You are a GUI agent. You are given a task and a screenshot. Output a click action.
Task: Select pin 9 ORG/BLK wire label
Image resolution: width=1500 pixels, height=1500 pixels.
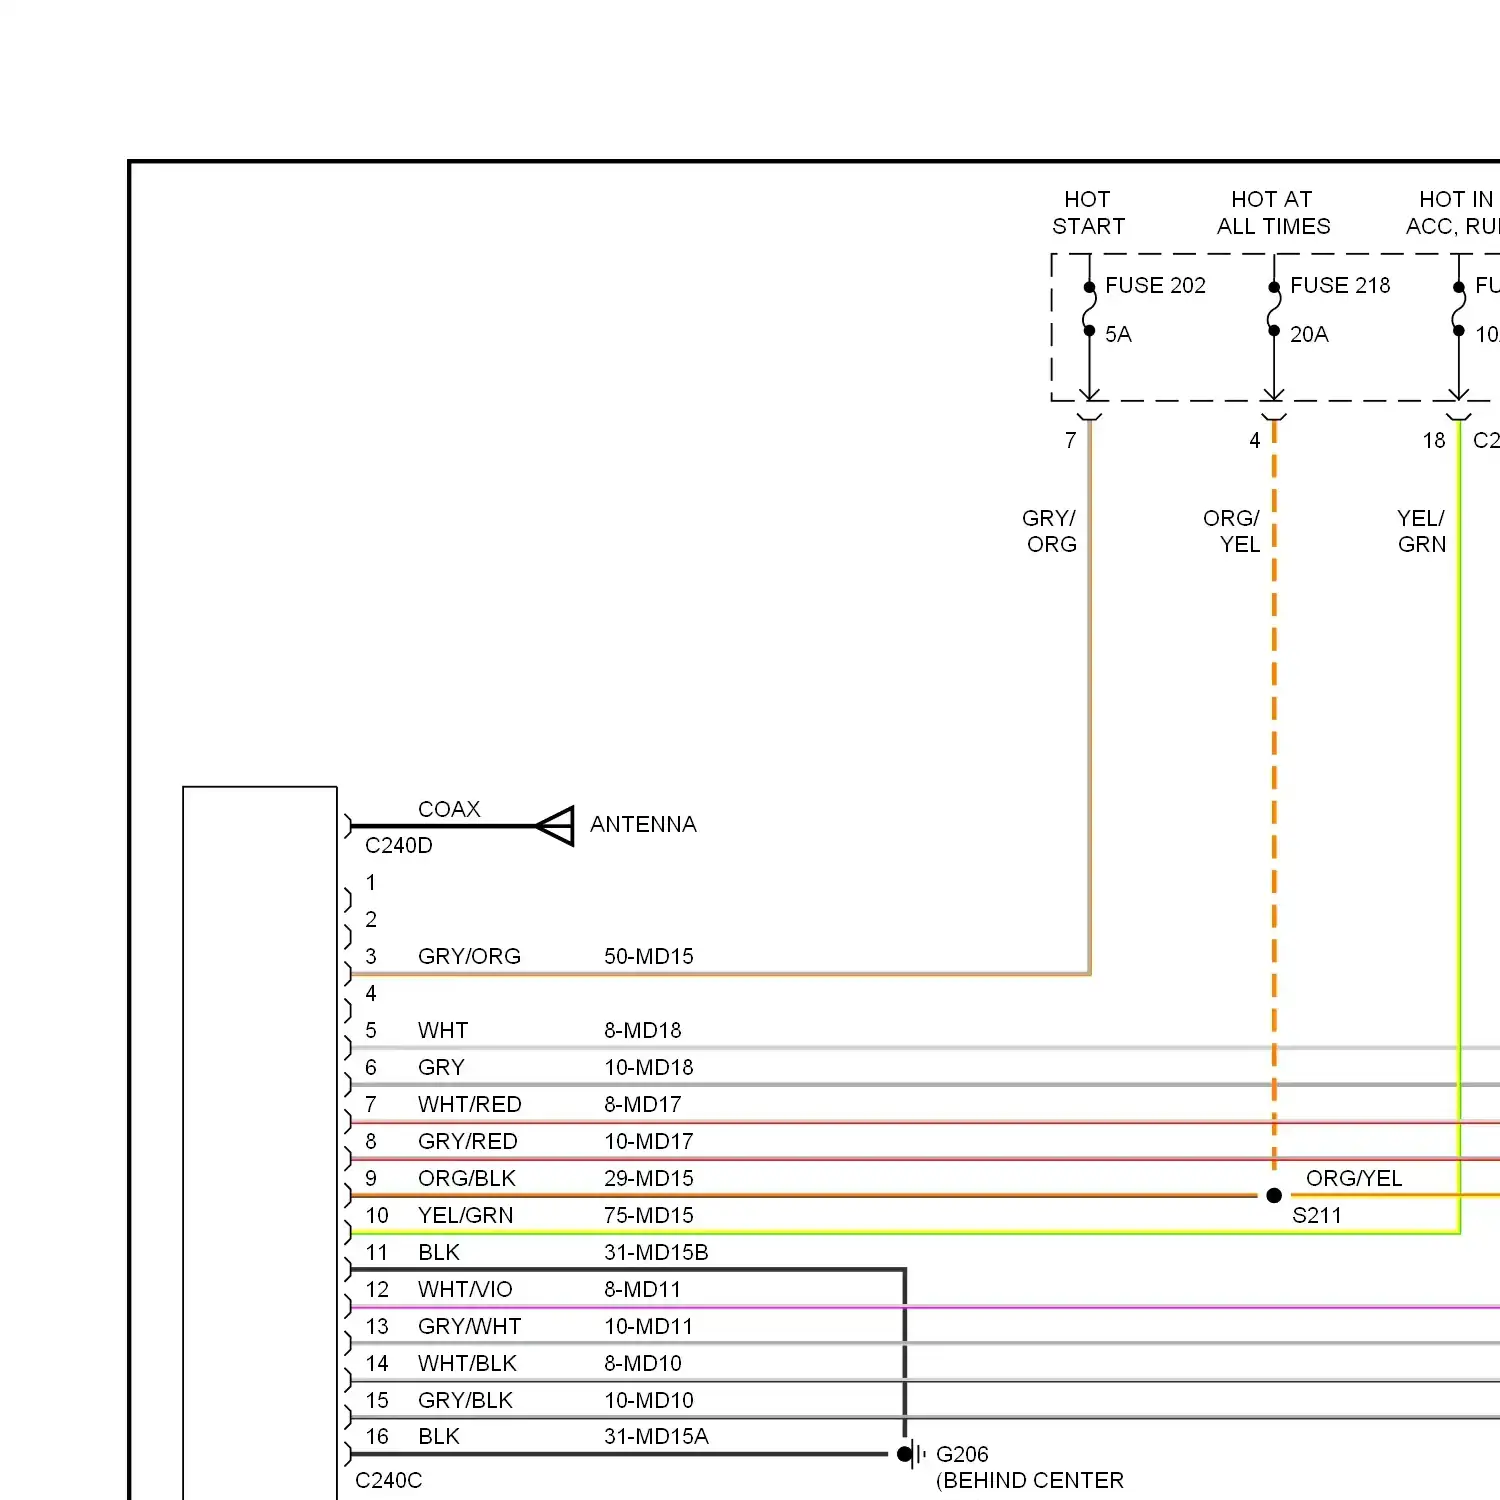tap(467, 1178)
